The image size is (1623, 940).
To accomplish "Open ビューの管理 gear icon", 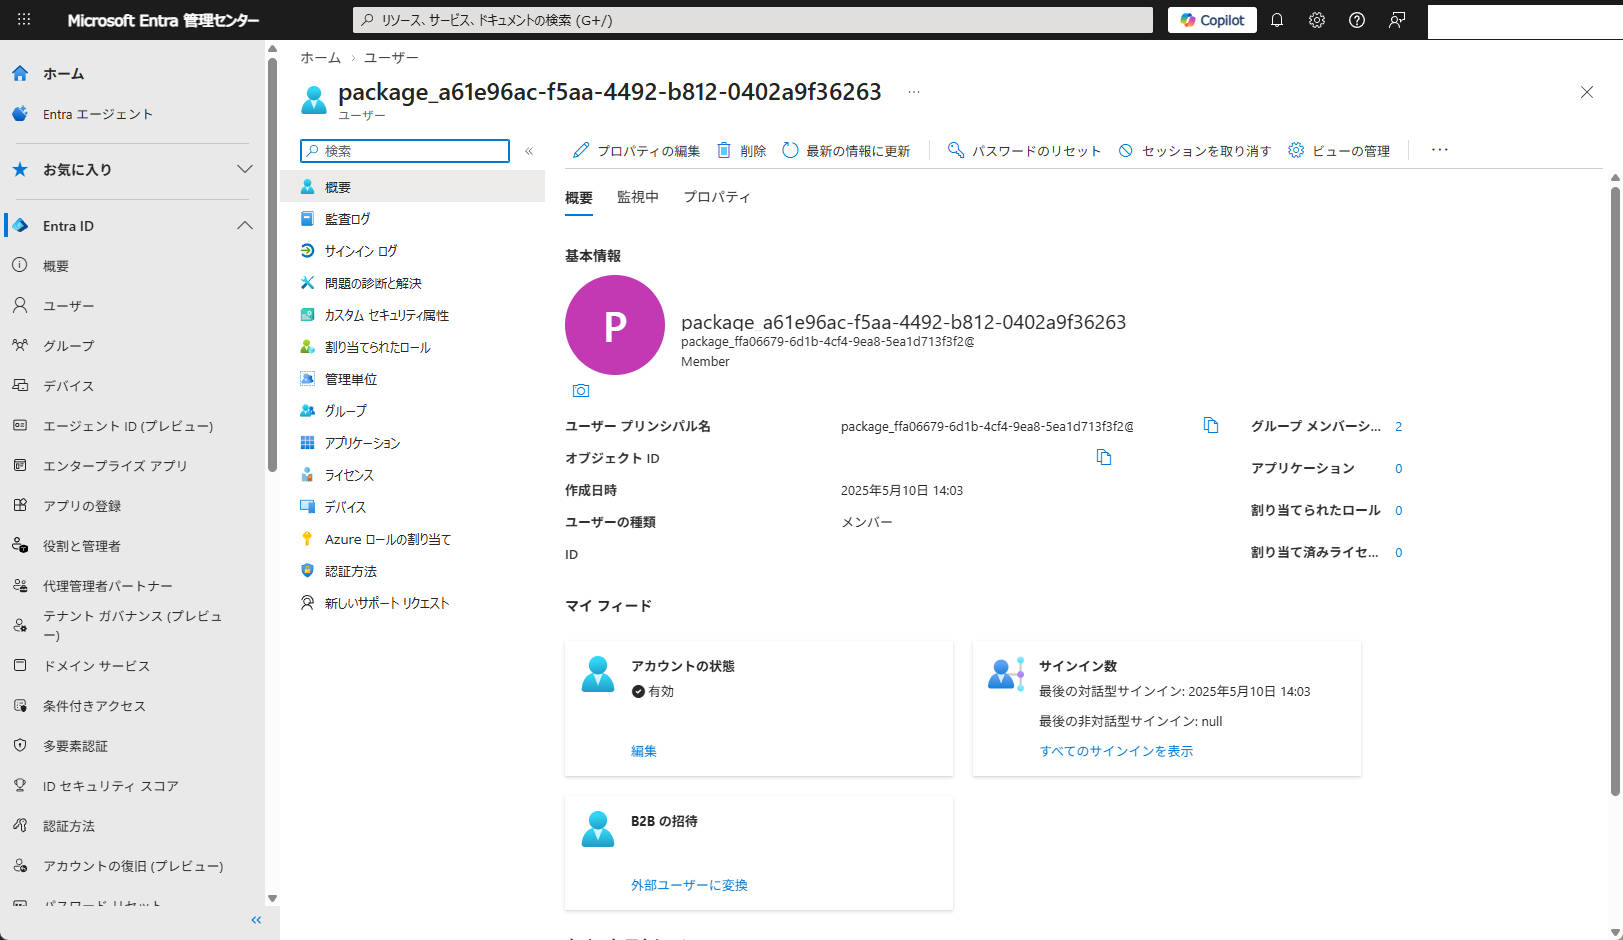I will pos(1296,150).
